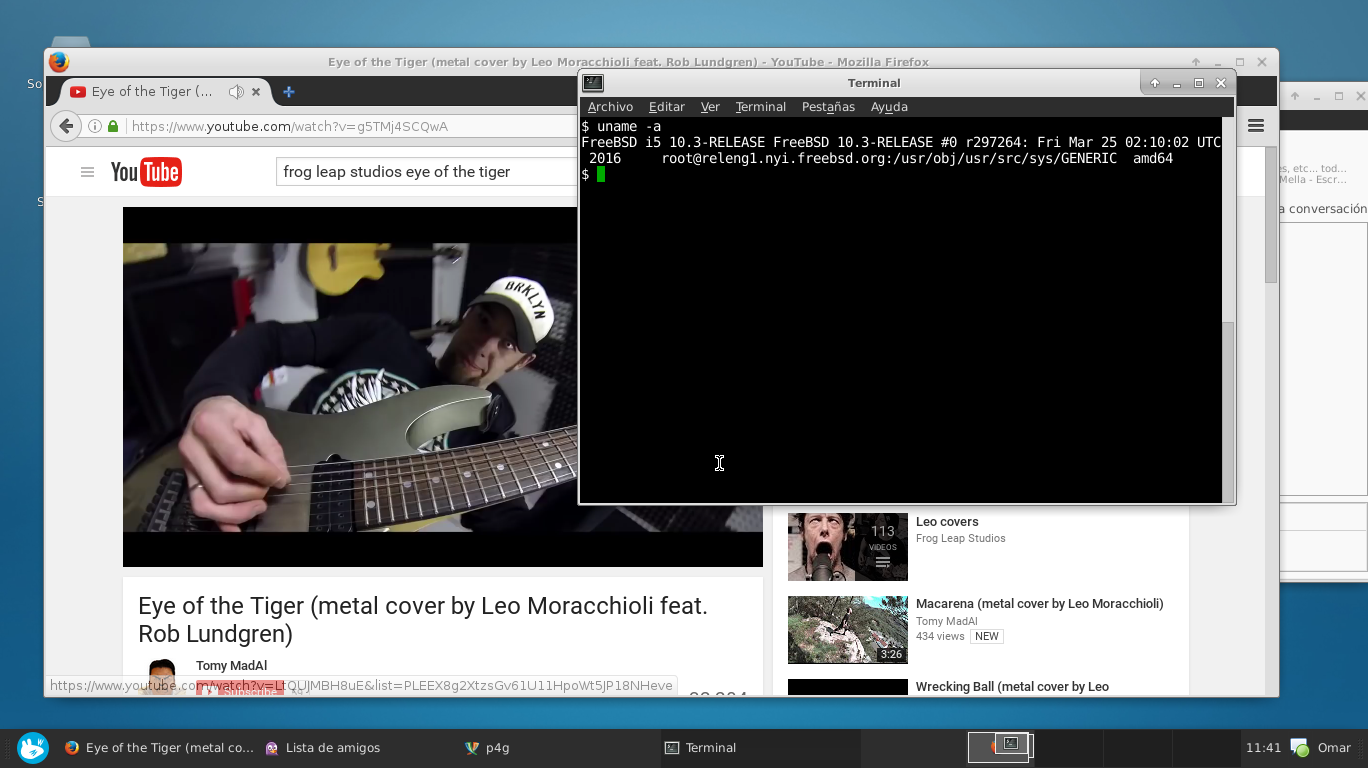The width and height of the screenshot is (1368, 768).
Task: Open the Ver menu in Terminal
Action: click(710, 107)
